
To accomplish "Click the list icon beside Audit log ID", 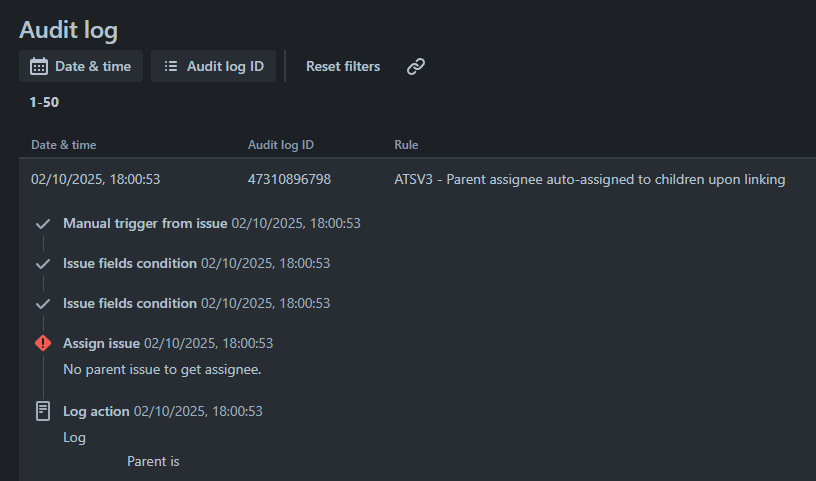I will (x=171, y=66).
